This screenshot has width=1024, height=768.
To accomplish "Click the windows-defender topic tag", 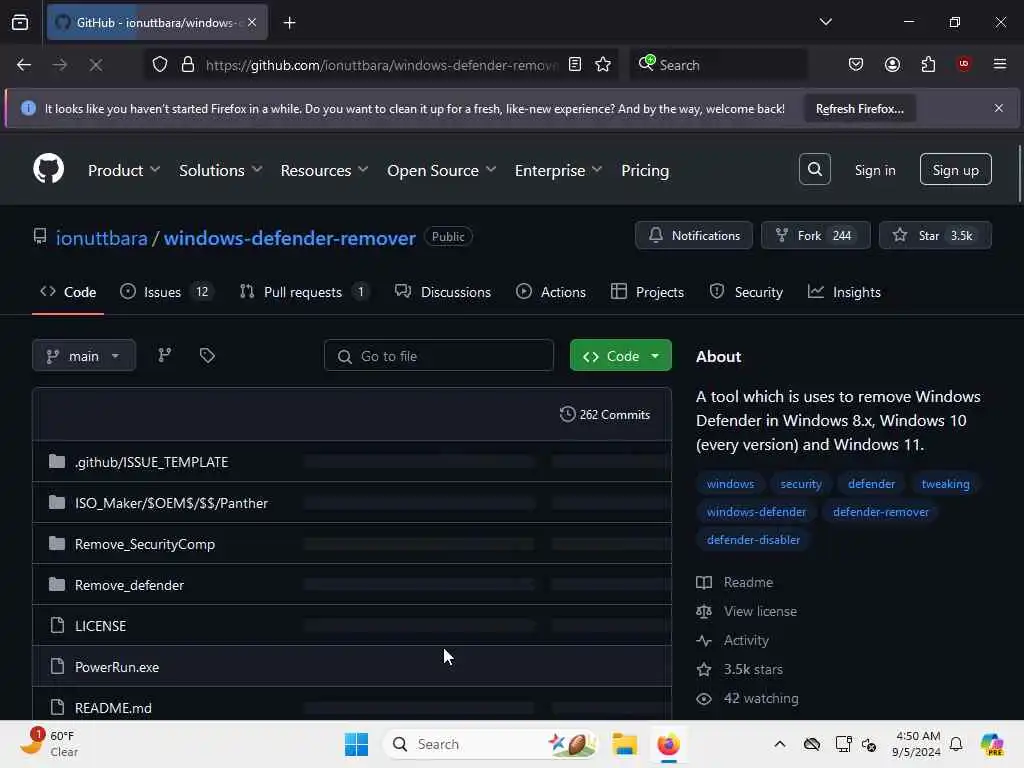I will (756, 511).
